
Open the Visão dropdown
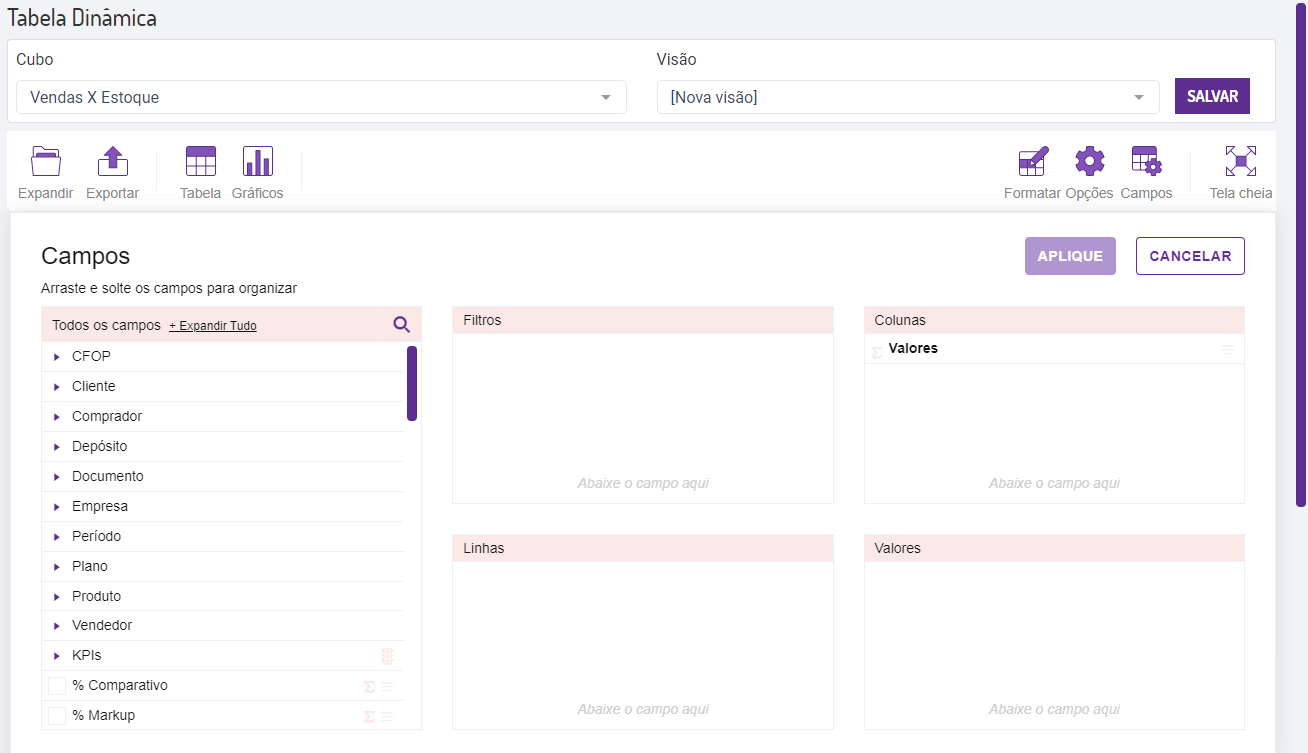[907, 97]
